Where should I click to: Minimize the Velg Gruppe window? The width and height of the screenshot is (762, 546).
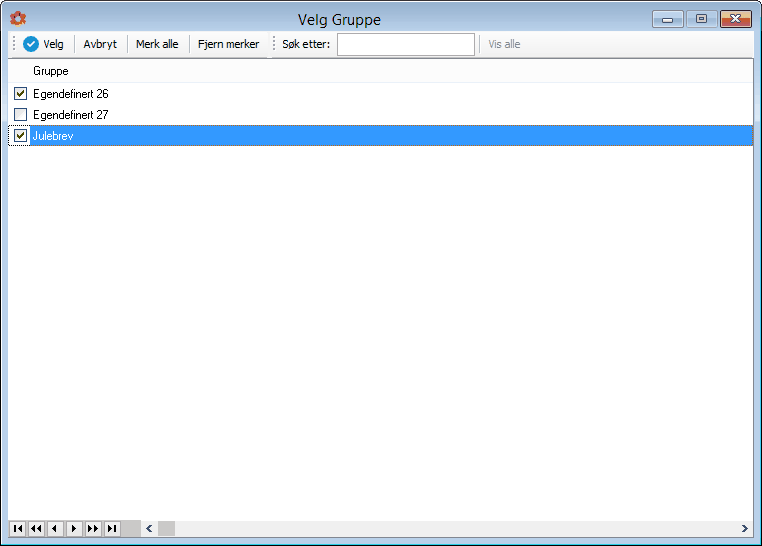(668, 19)
